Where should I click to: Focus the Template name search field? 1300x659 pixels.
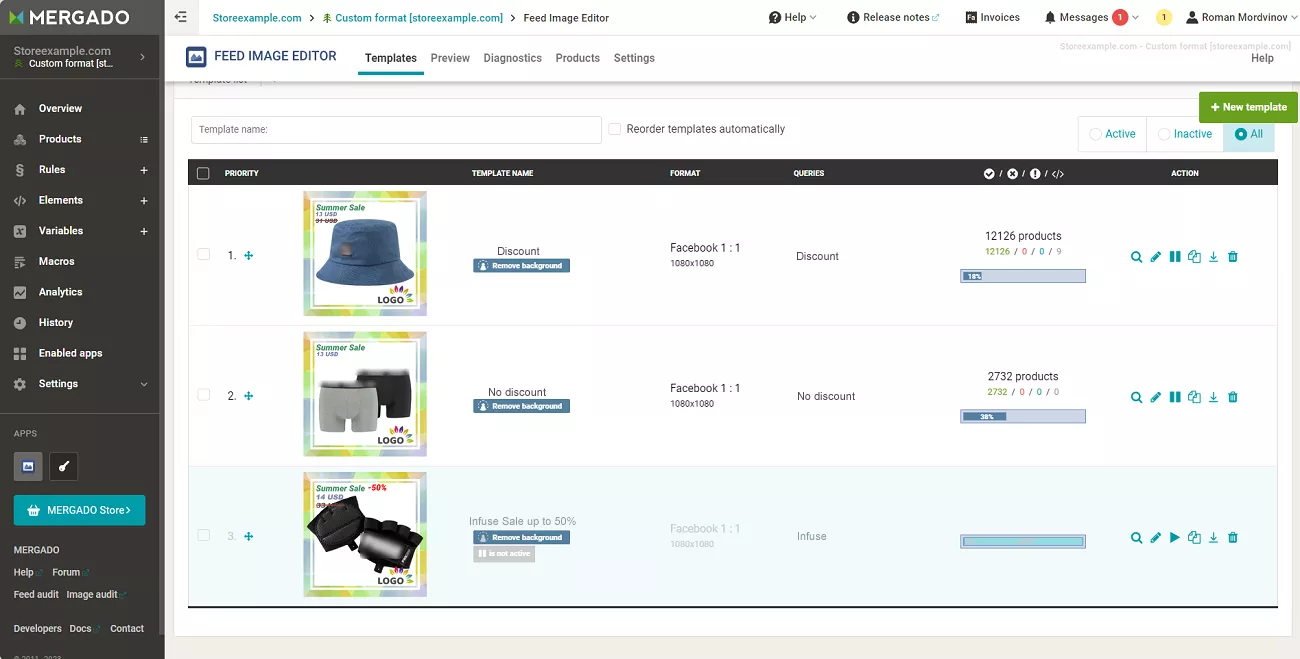[x=396, y=130]
